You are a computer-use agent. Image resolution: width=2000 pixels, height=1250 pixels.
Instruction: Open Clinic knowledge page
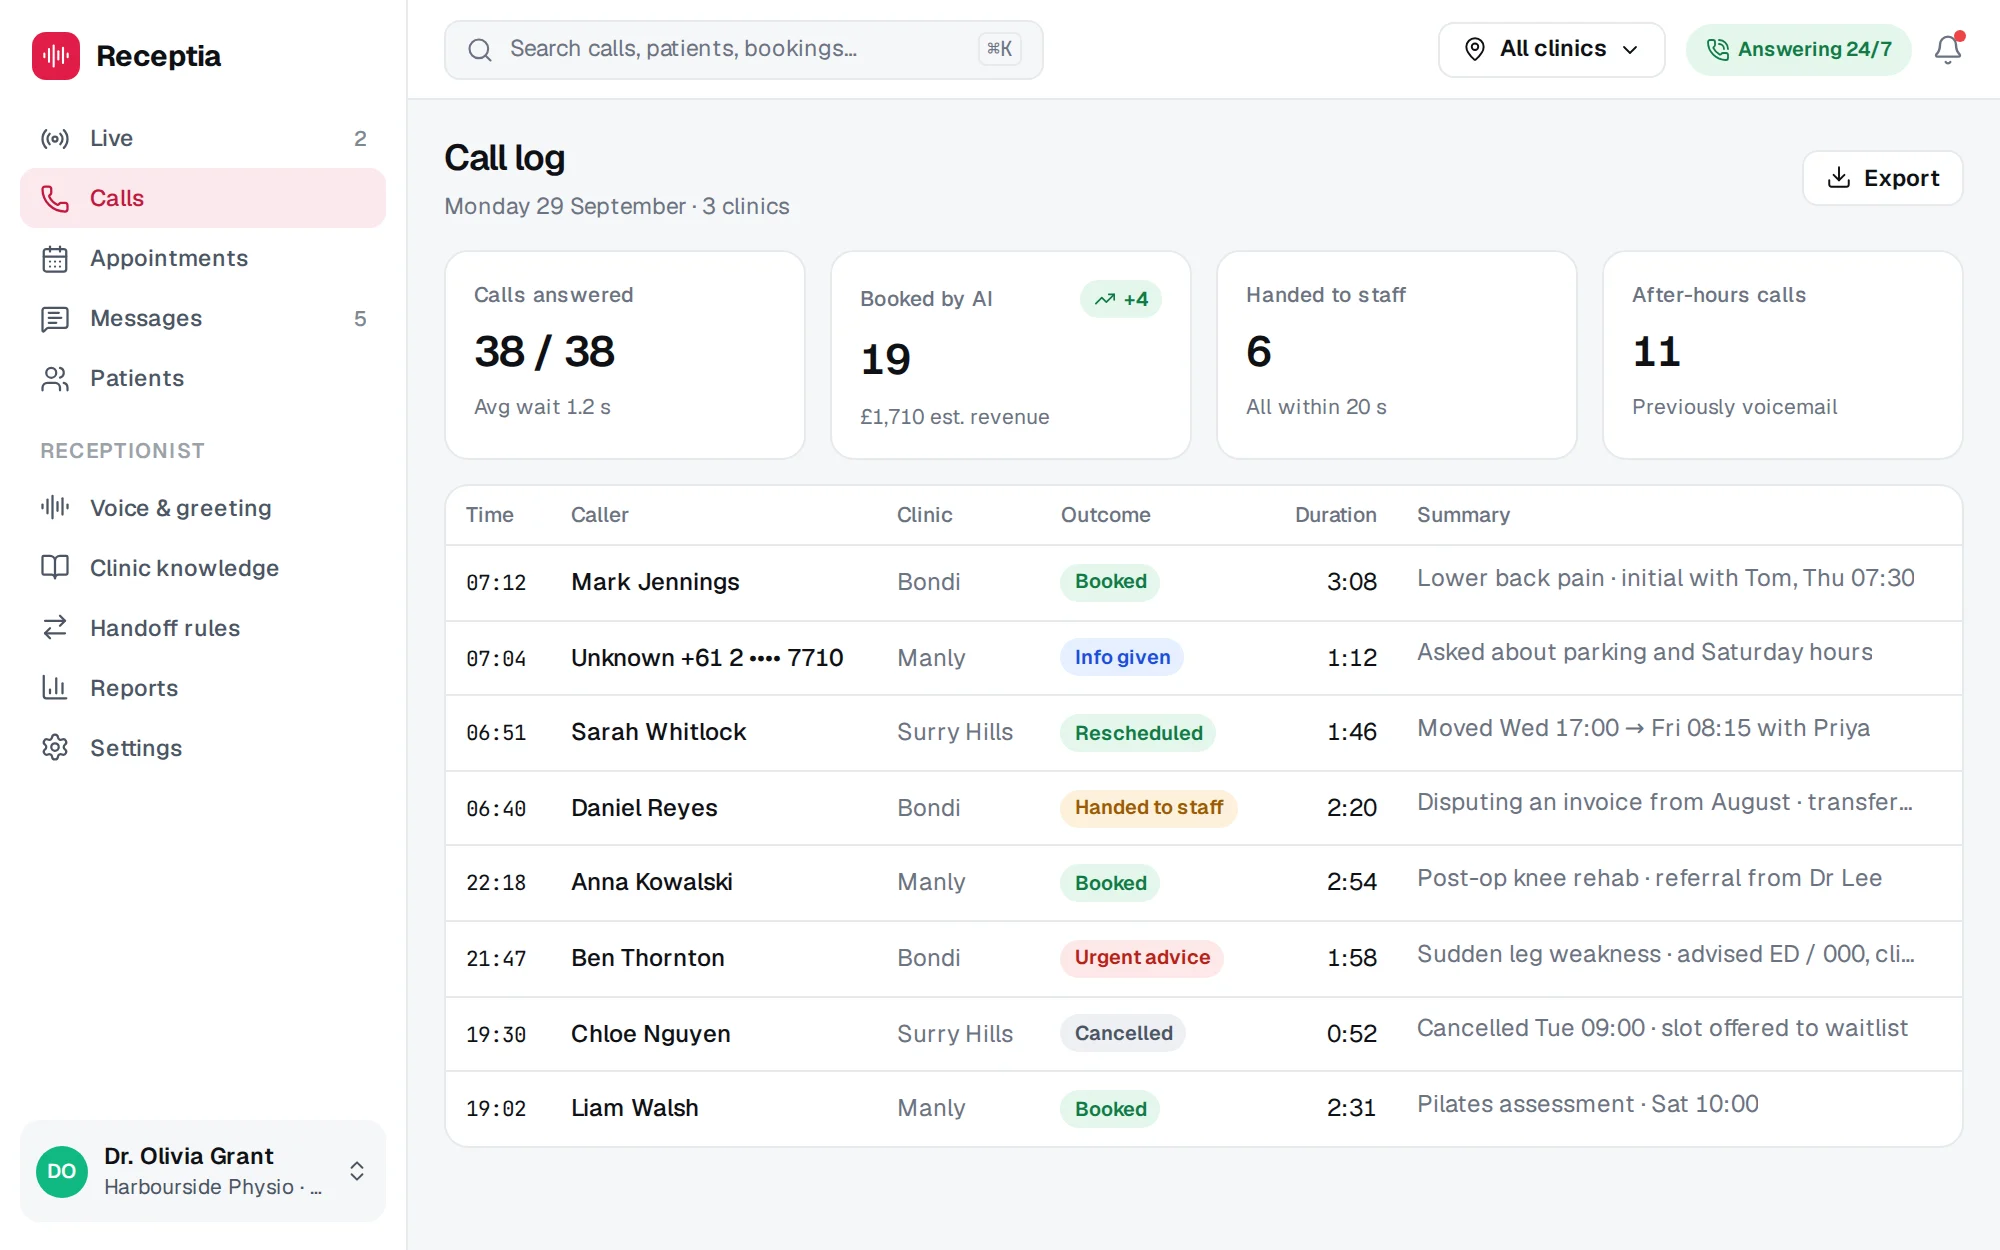point(203,568)
